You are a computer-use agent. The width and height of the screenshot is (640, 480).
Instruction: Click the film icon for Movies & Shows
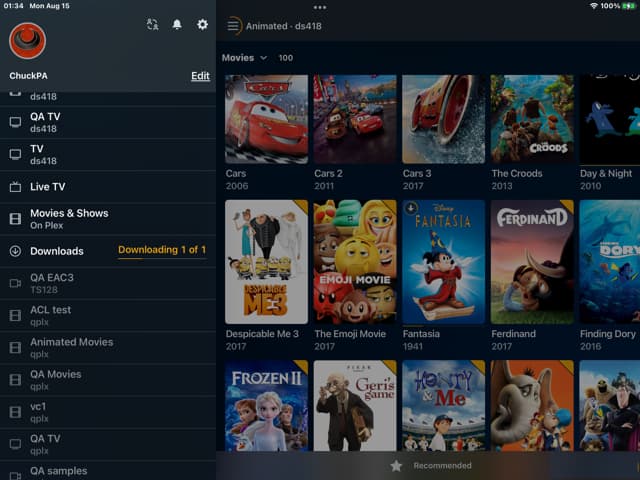(x=15, y=219)
